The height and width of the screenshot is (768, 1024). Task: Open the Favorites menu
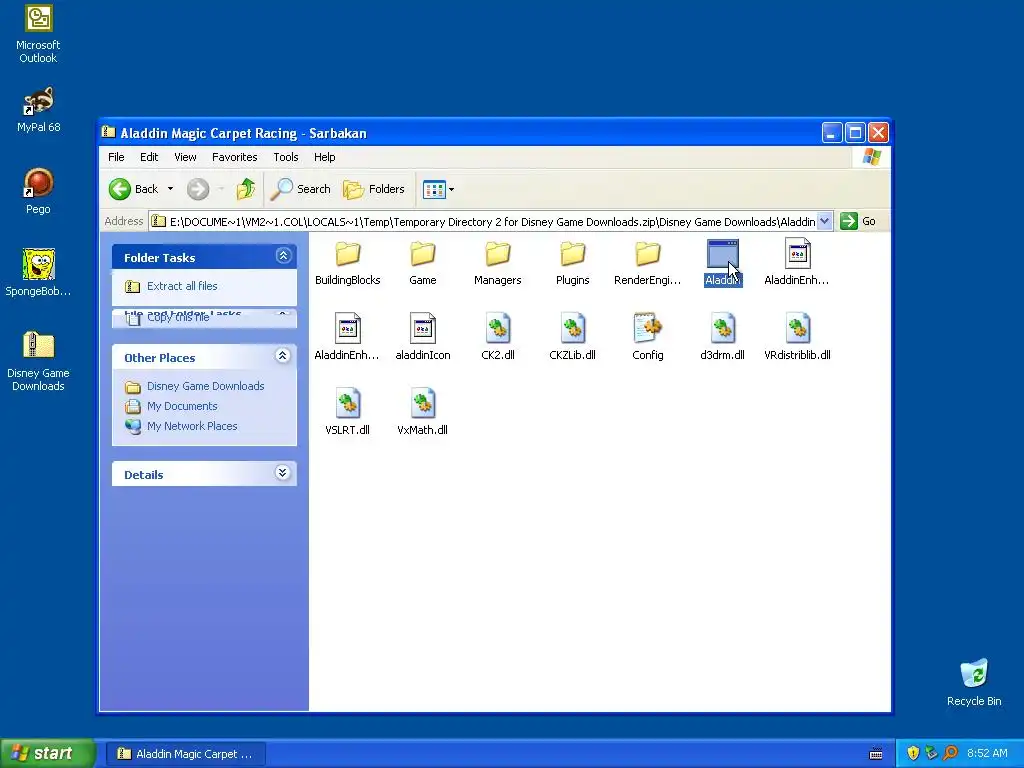point(234,157)
